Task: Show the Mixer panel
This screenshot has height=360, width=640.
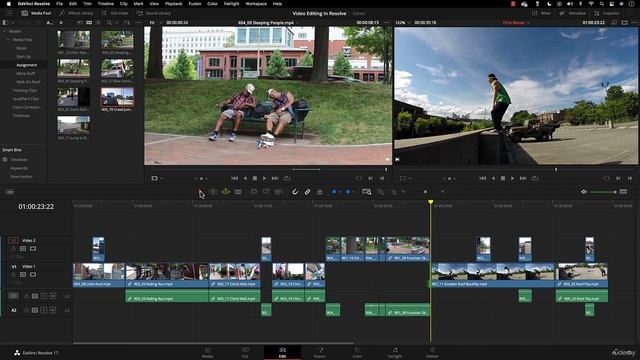Action: 541,13
